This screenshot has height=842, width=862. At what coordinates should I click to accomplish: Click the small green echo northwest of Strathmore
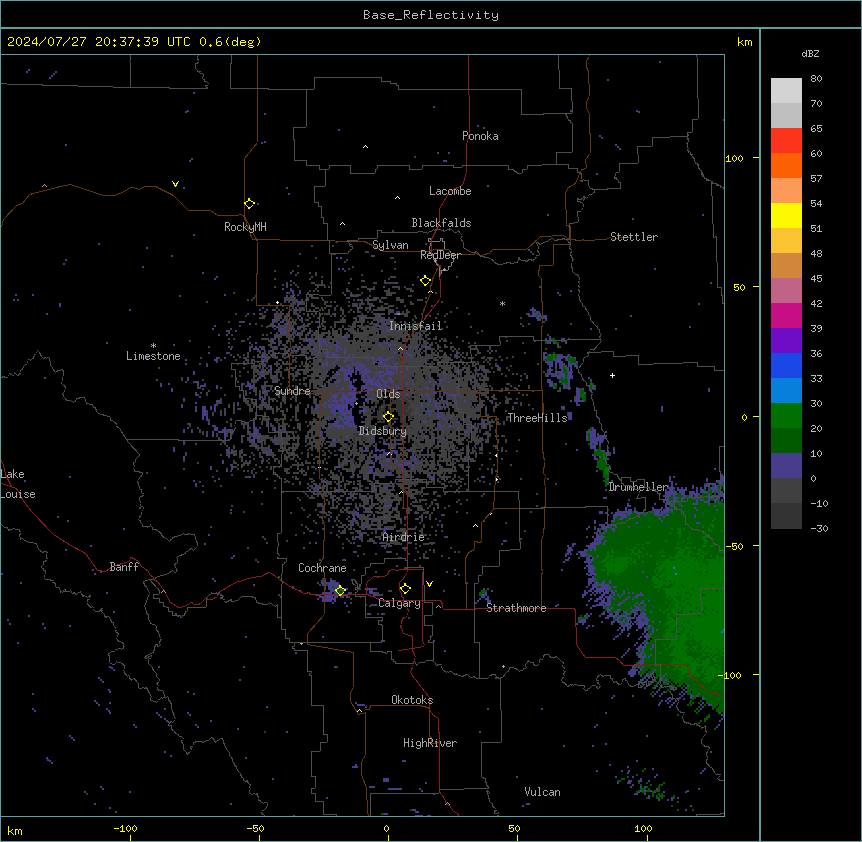(x=483, y=593)
